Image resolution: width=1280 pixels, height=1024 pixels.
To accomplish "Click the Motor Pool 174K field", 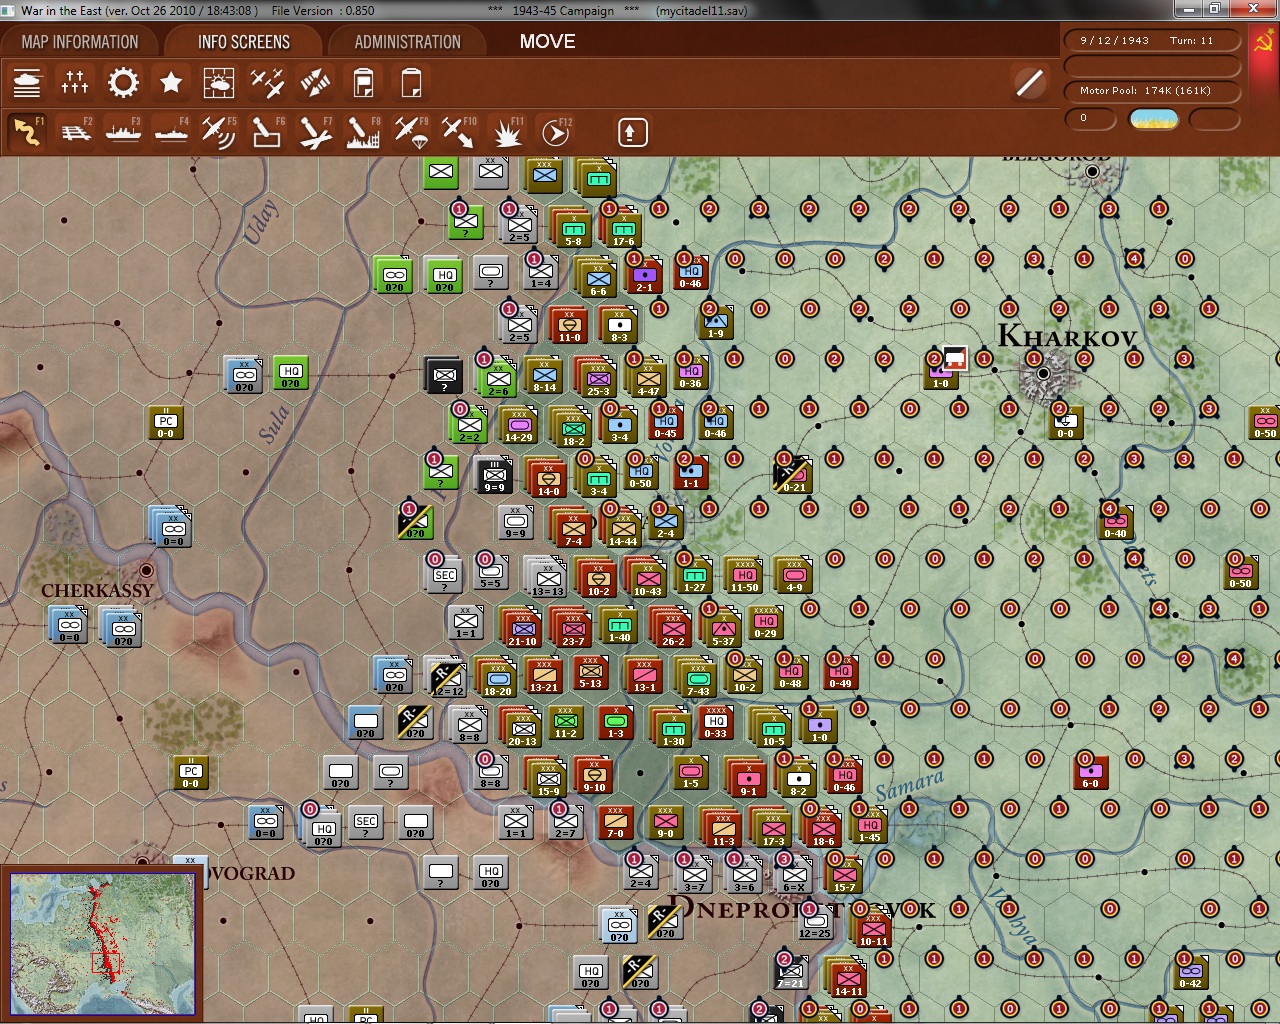I will click(x=1152, y=91).
